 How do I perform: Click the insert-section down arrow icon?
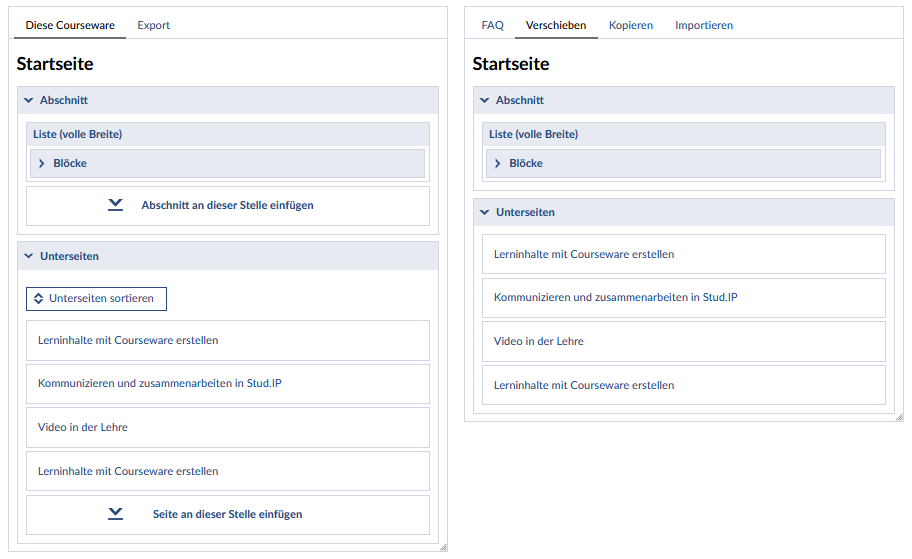(115, 205)
